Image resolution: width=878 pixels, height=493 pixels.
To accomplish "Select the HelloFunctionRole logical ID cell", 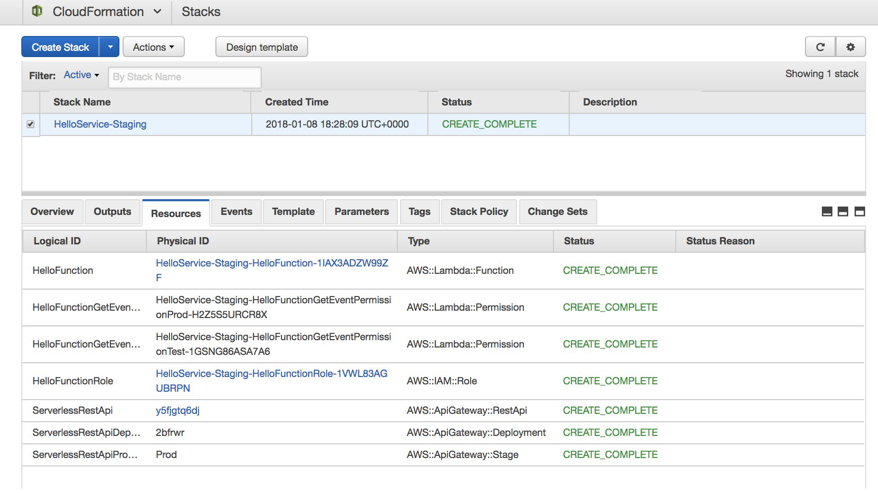I will pos(73,381).
